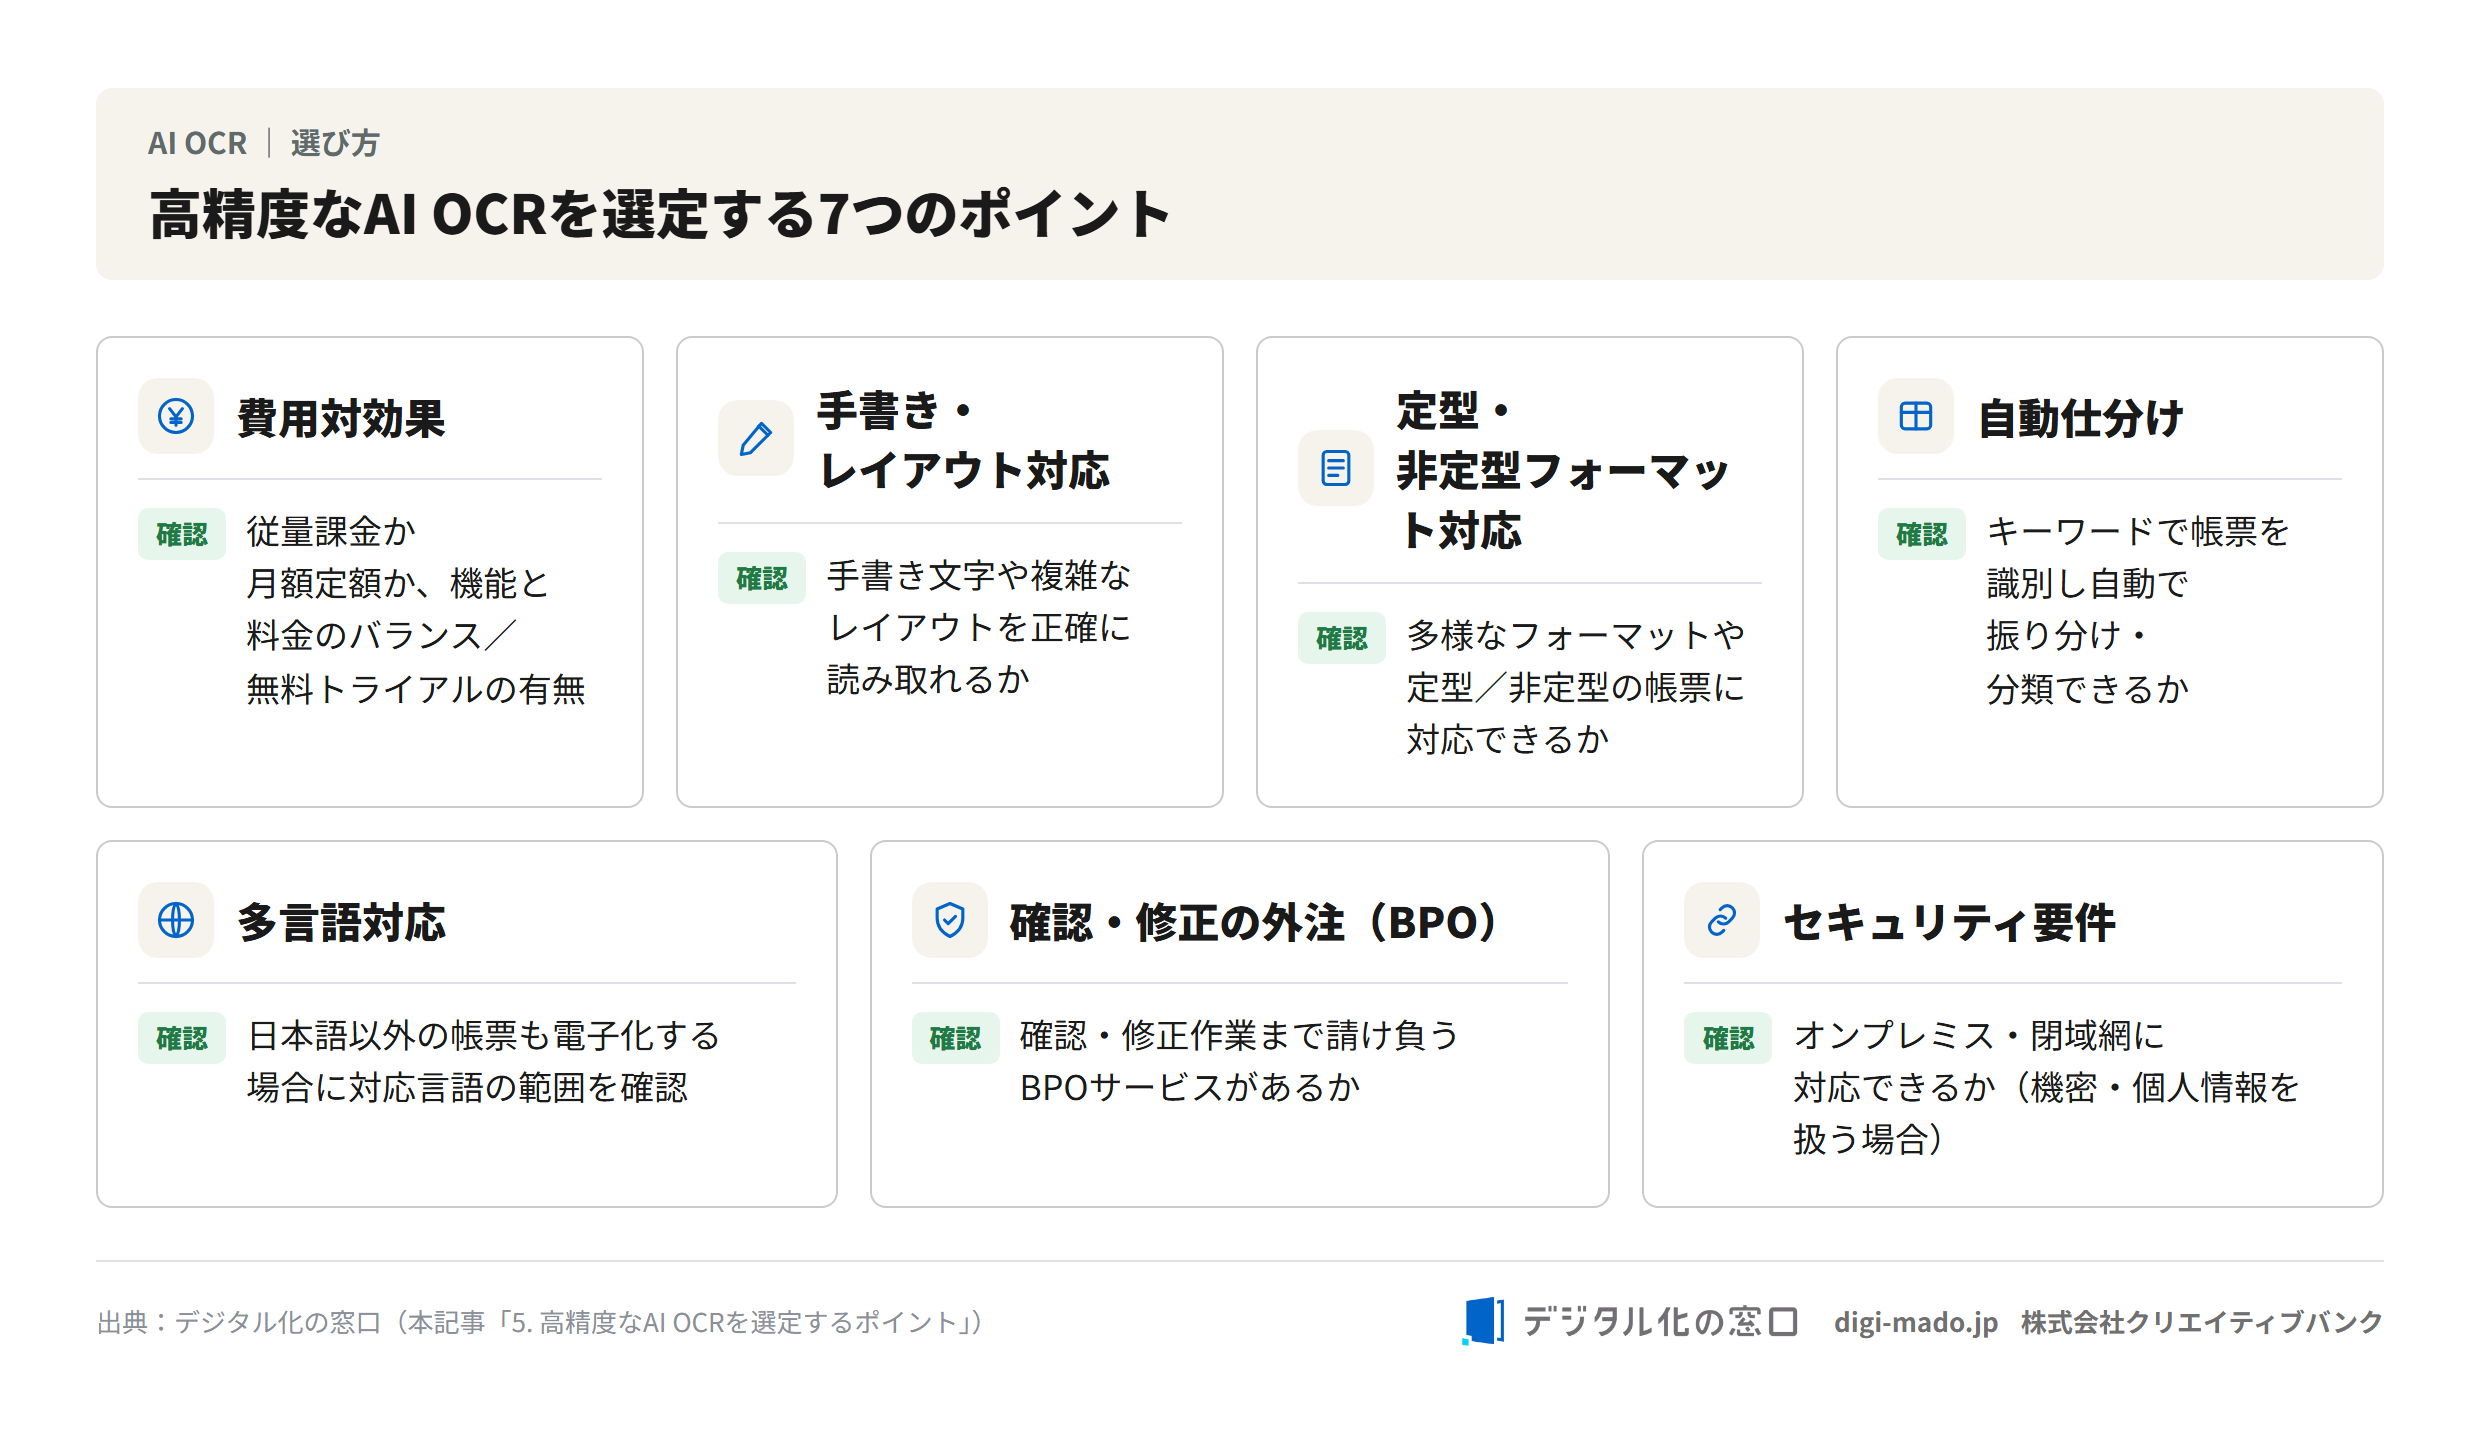Click the yen icon beside 費用対効果
The image size is (2480, 1440).
coord(176,416)
